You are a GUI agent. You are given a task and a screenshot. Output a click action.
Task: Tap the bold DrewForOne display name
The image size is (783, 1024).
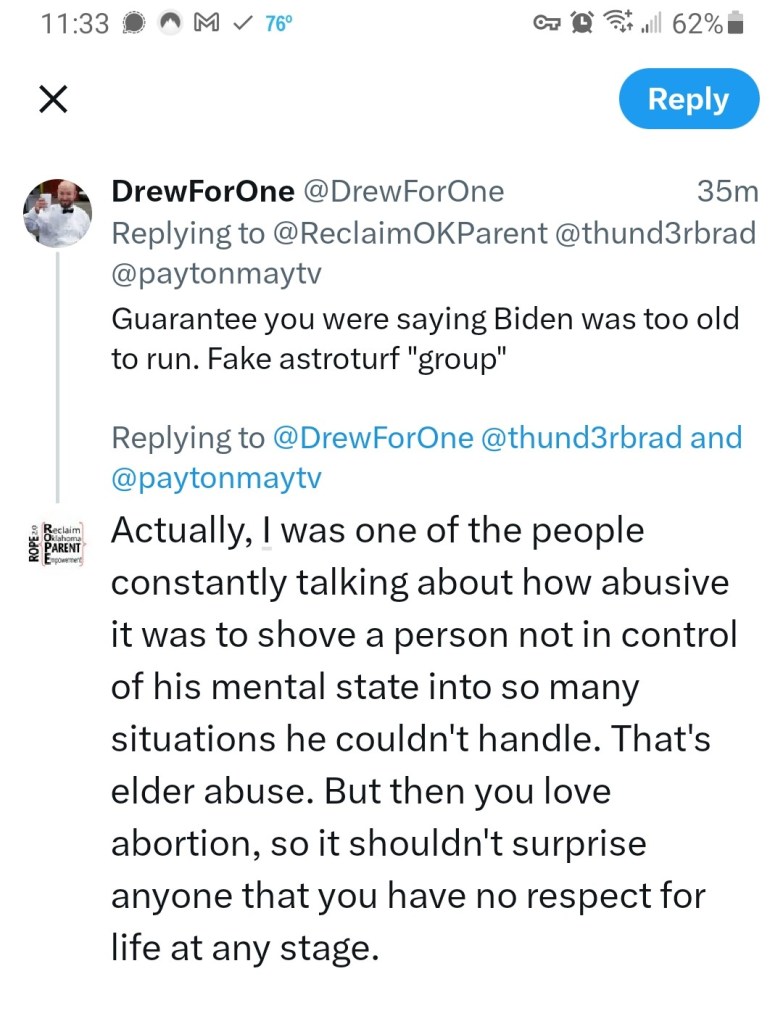[203, 191]
